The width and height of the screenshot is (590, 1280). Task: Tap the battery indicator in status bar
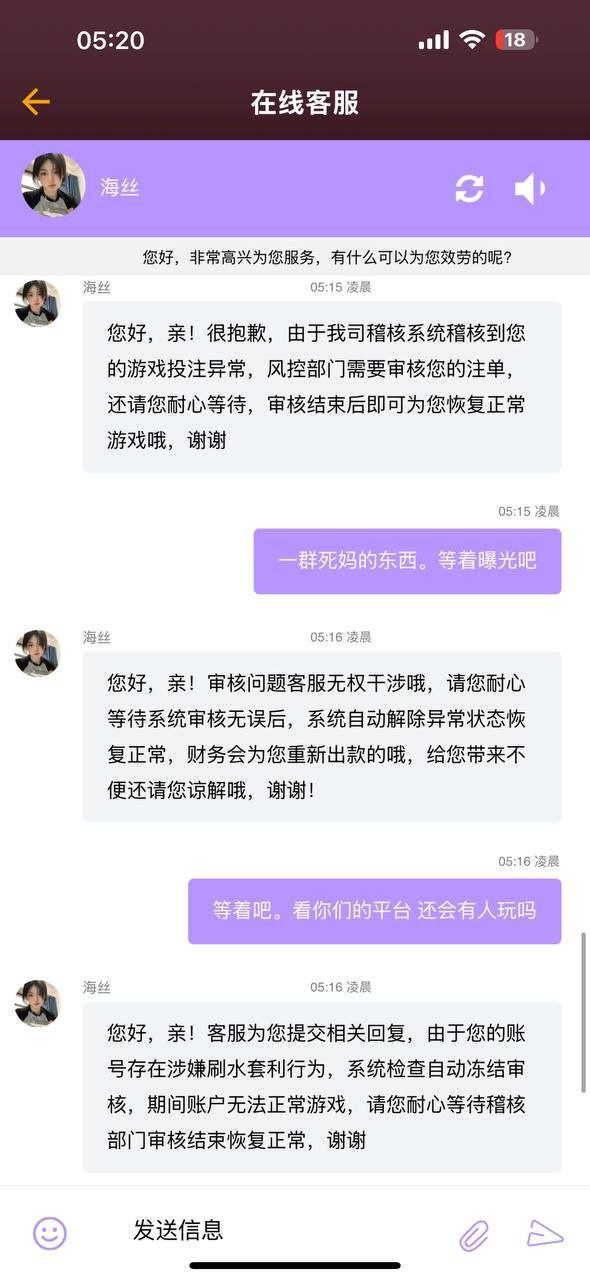coord(517,40)
